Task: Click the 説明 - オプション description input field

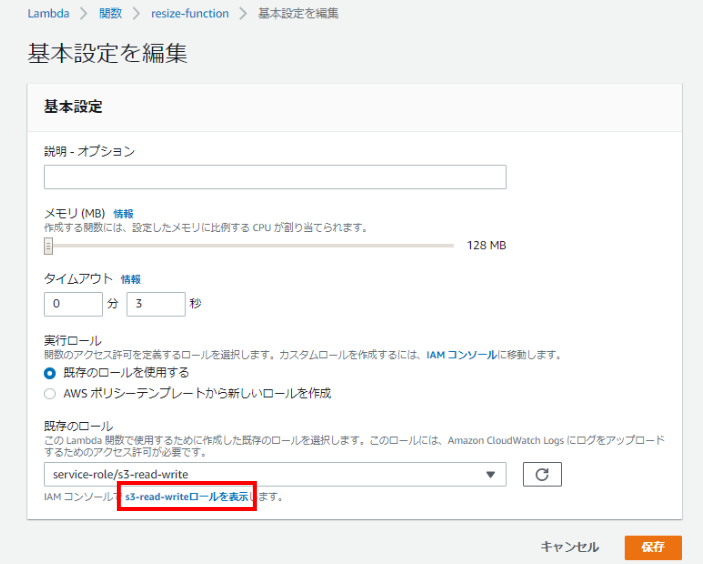Action: 275,177
